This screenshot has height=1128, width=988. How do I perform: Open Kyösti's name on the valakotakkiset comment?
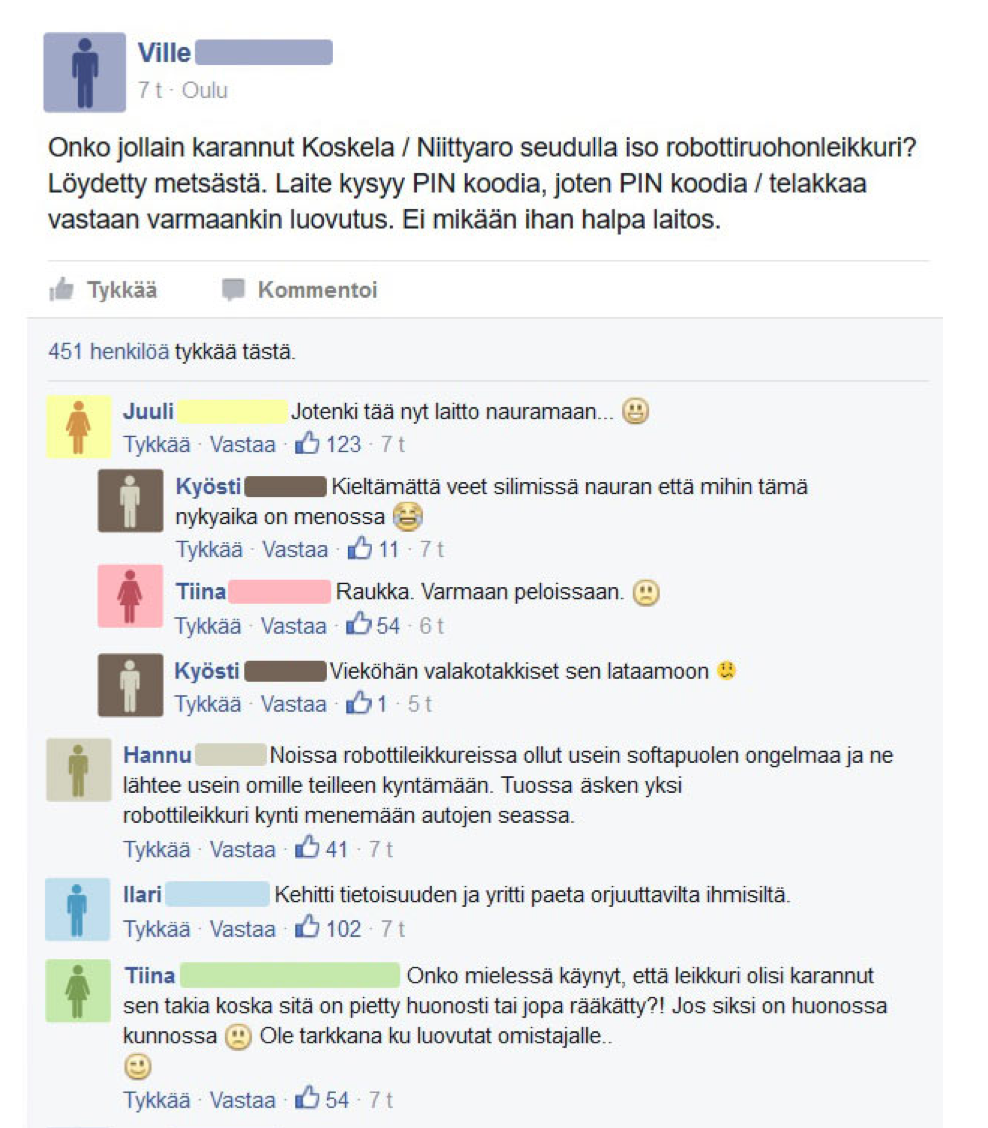coord(207,670)
